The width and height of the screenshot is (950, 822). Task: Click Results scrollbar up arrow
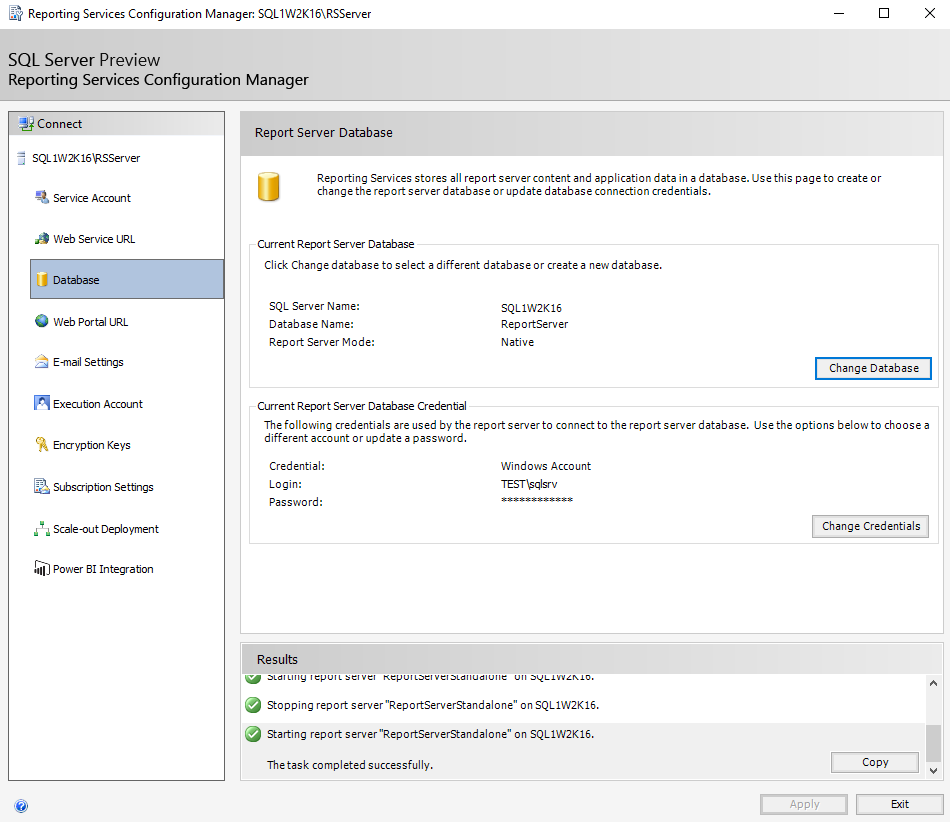(x=933, y=683)
